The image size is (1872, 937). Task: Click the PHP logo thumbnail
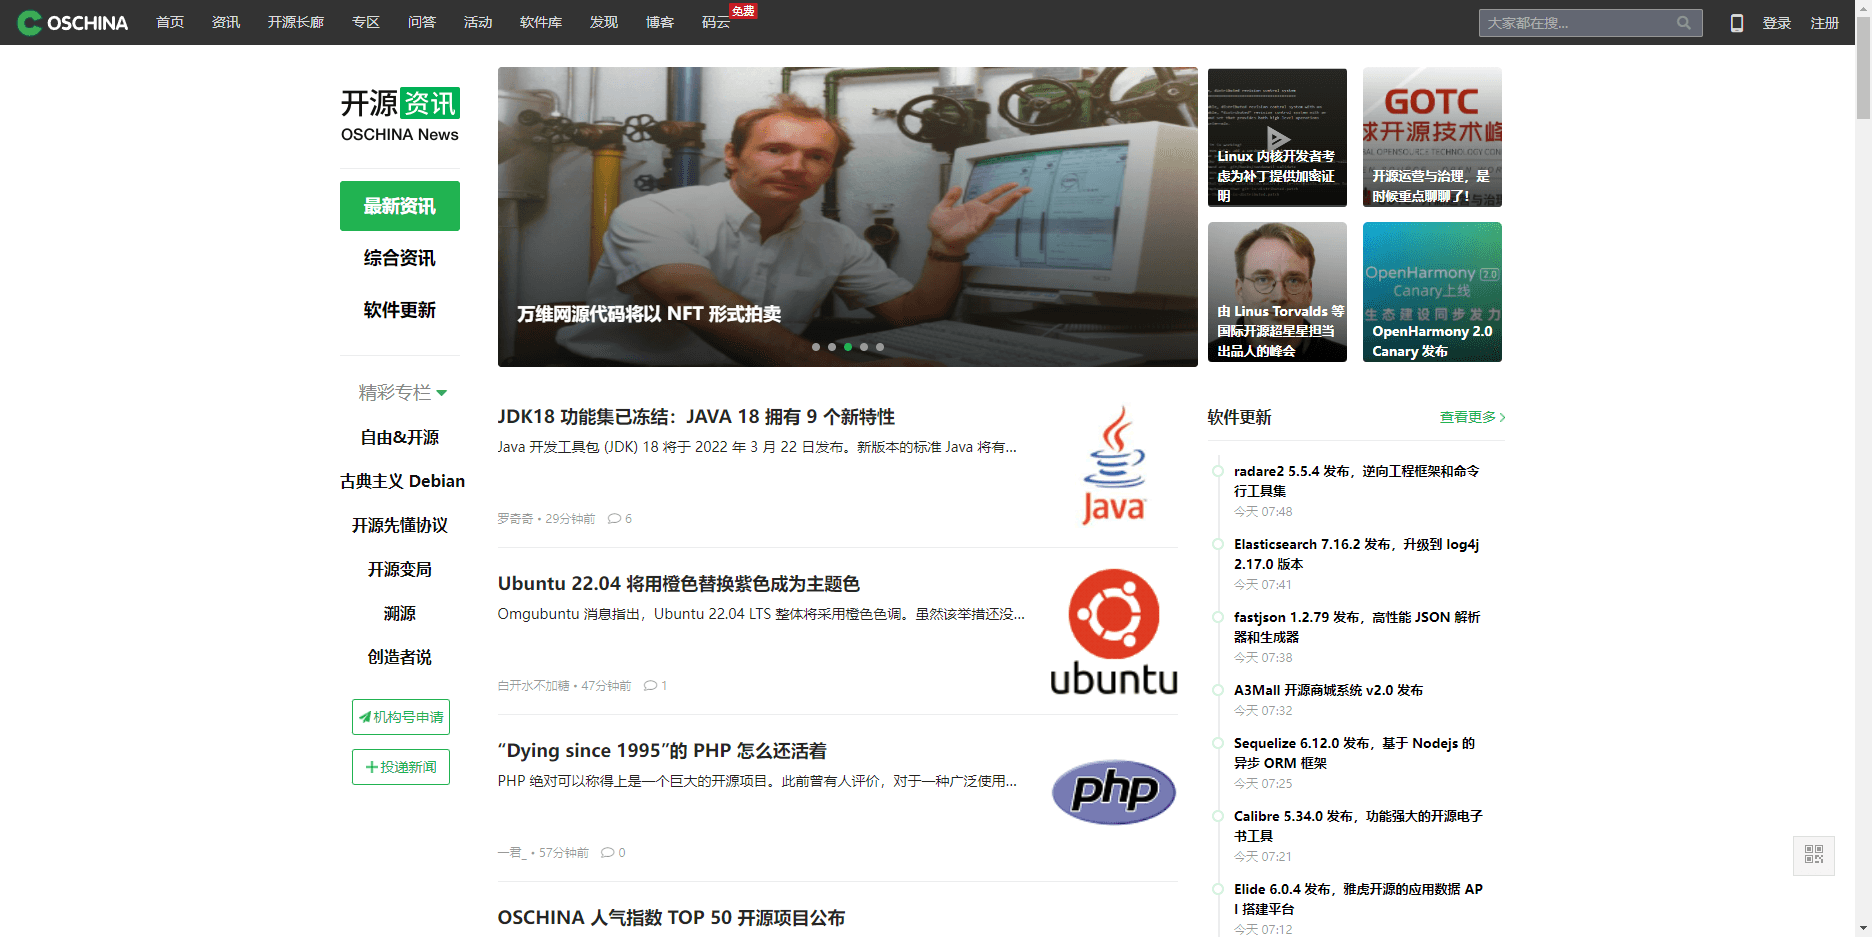point(1114,792)
